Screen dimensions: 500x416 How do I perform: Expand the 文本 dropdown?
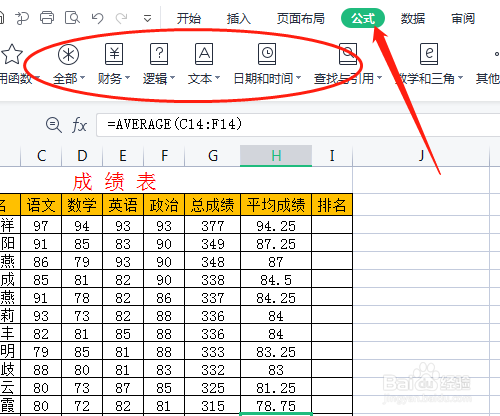(x=217, y=78)
